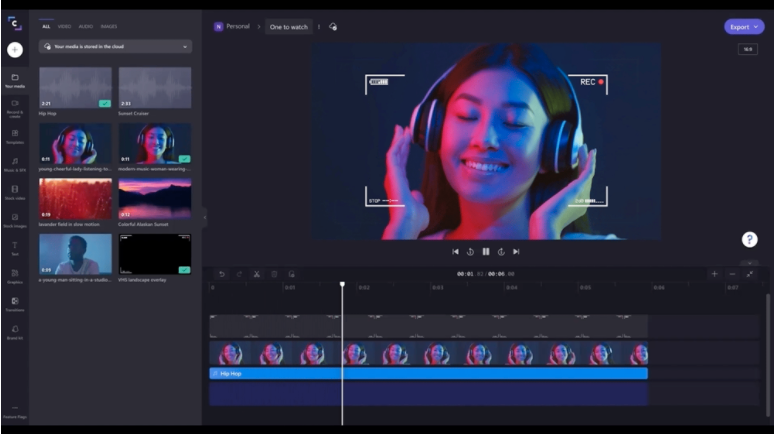This screenshot has width=774, height=434.
Task: Skip to the end of the video
Action: pos(516,252)
